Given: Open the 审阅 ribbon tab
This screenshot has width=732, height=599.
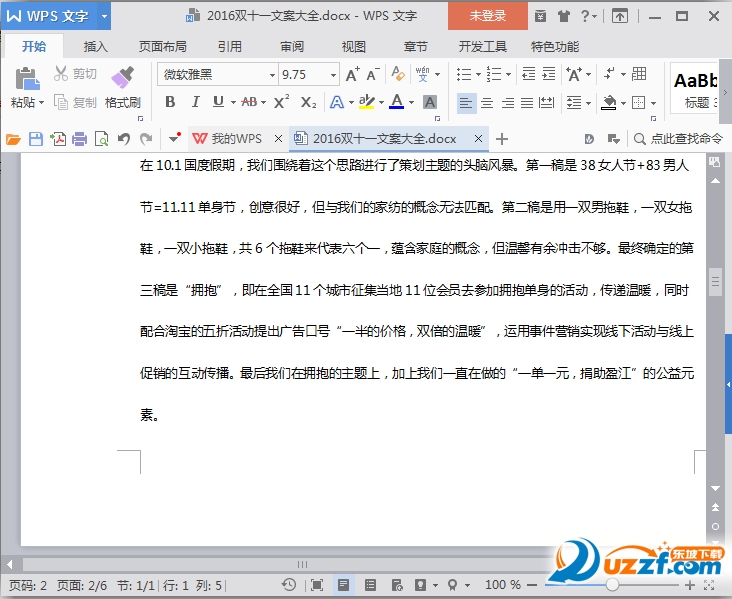Looking at the screenshot, I should (x=292, y=46).
